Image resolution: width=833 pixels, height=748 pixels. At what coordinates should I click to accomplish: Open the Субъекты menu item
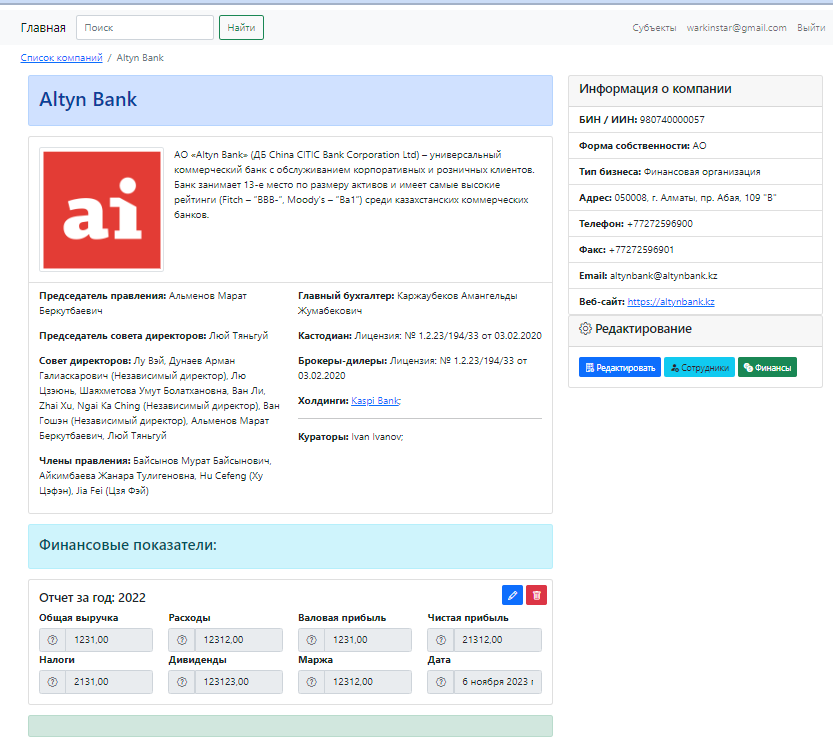point(654,28)
